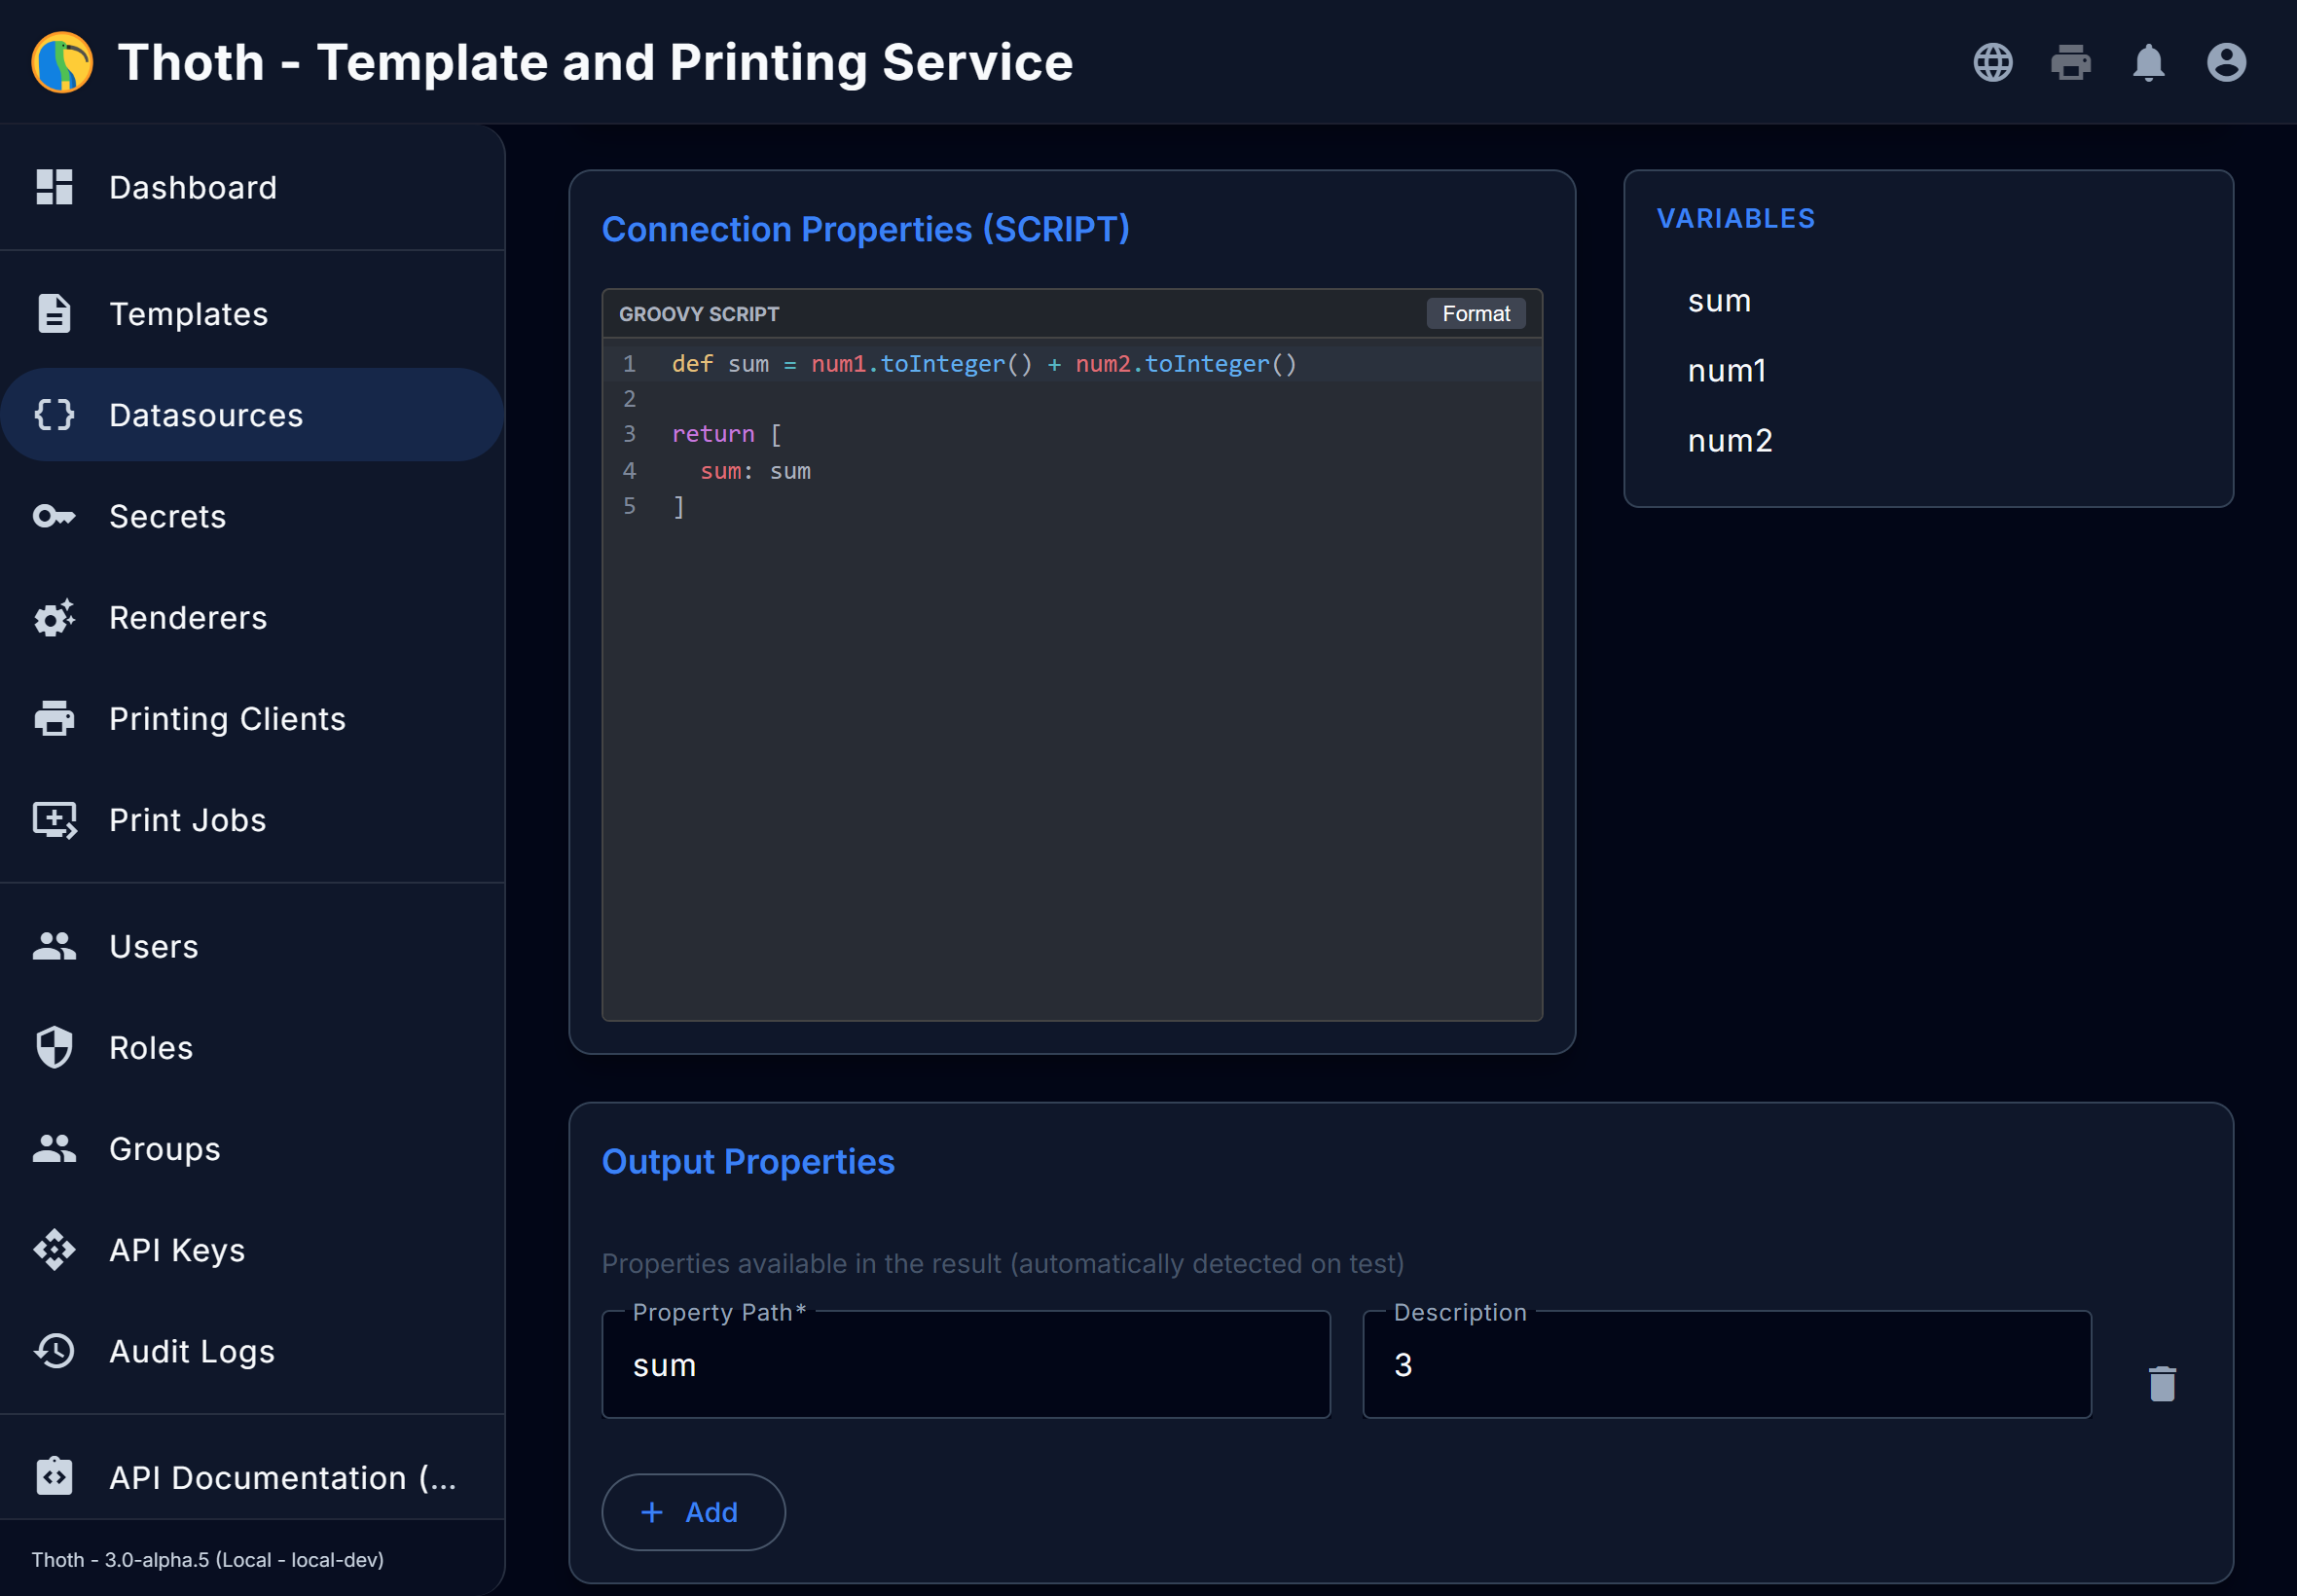Open the notifications bell
2297x1596 pixels.
[2148, 62]
